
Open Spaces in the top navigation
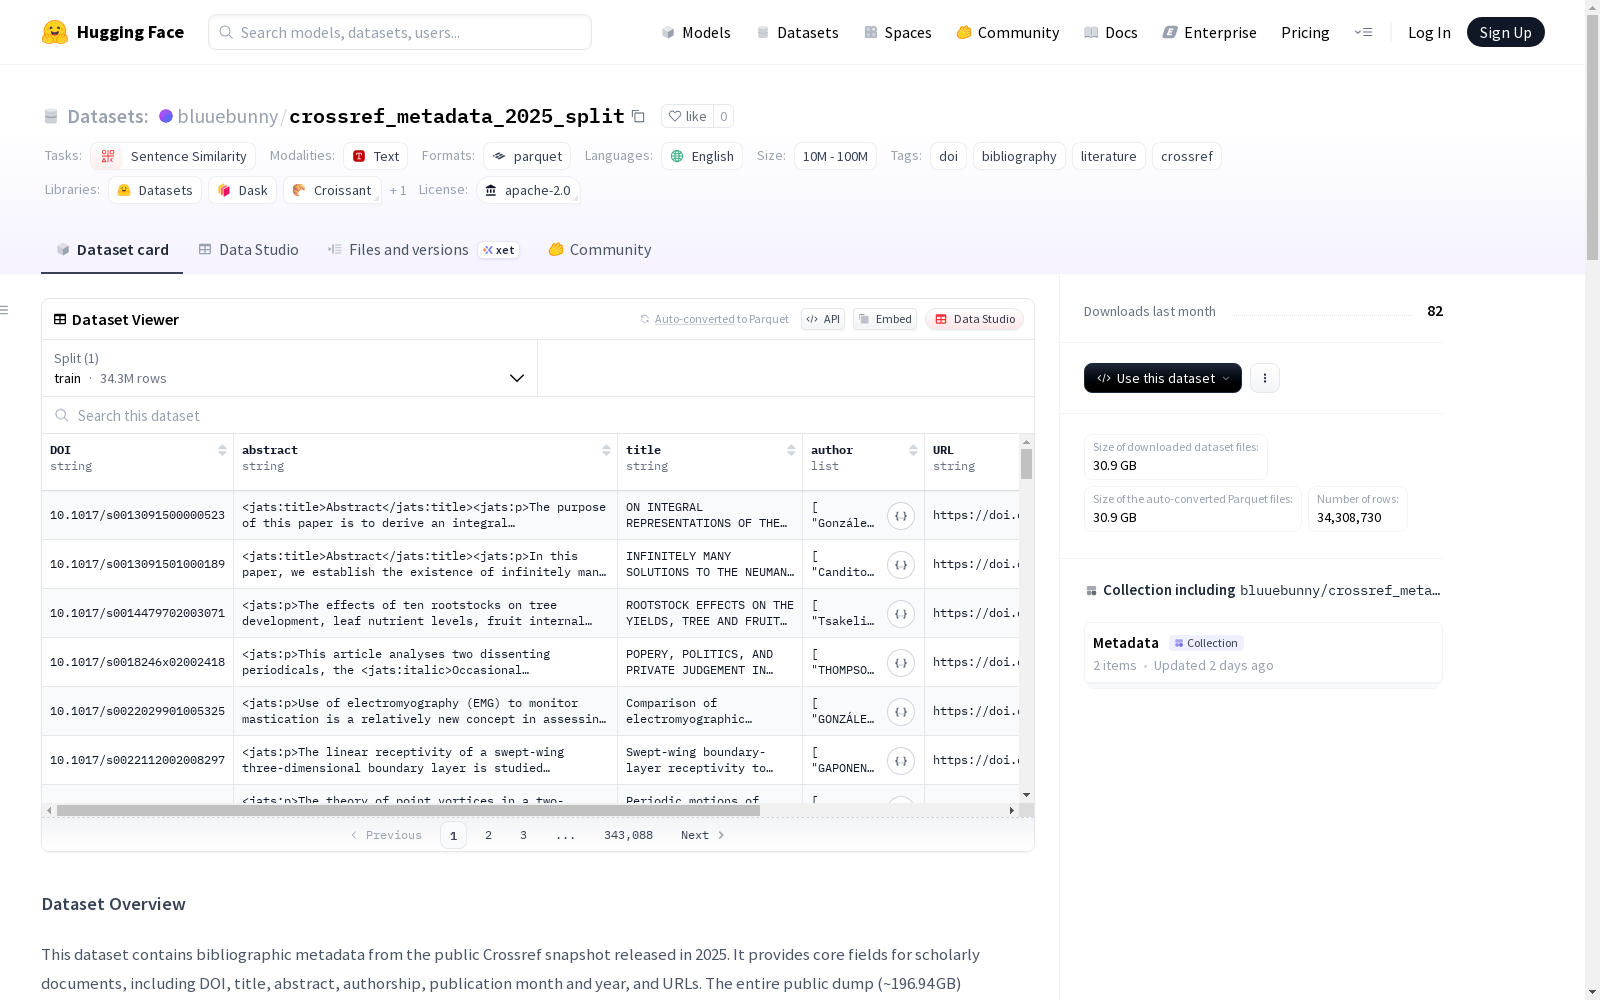pyautogui.click(x=897, y=32)
